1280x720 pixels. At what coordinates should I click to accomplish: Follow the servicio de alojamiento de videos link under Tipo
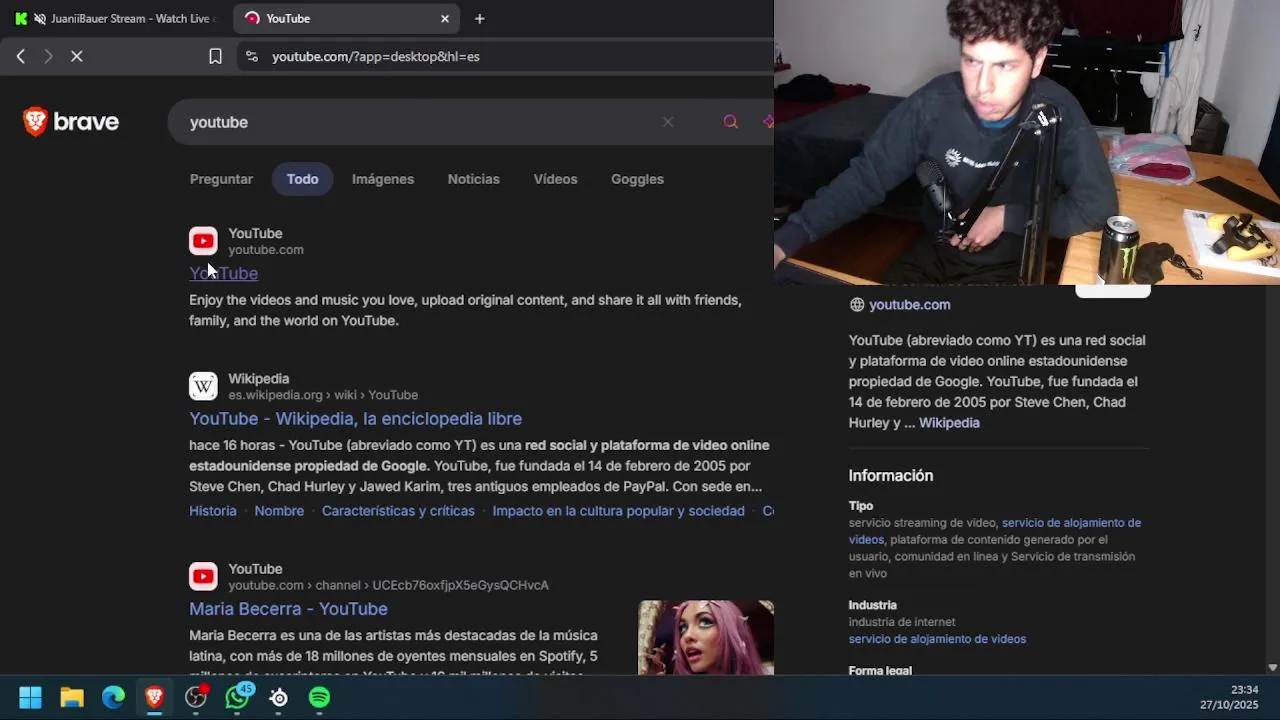(x=995, y=531)
